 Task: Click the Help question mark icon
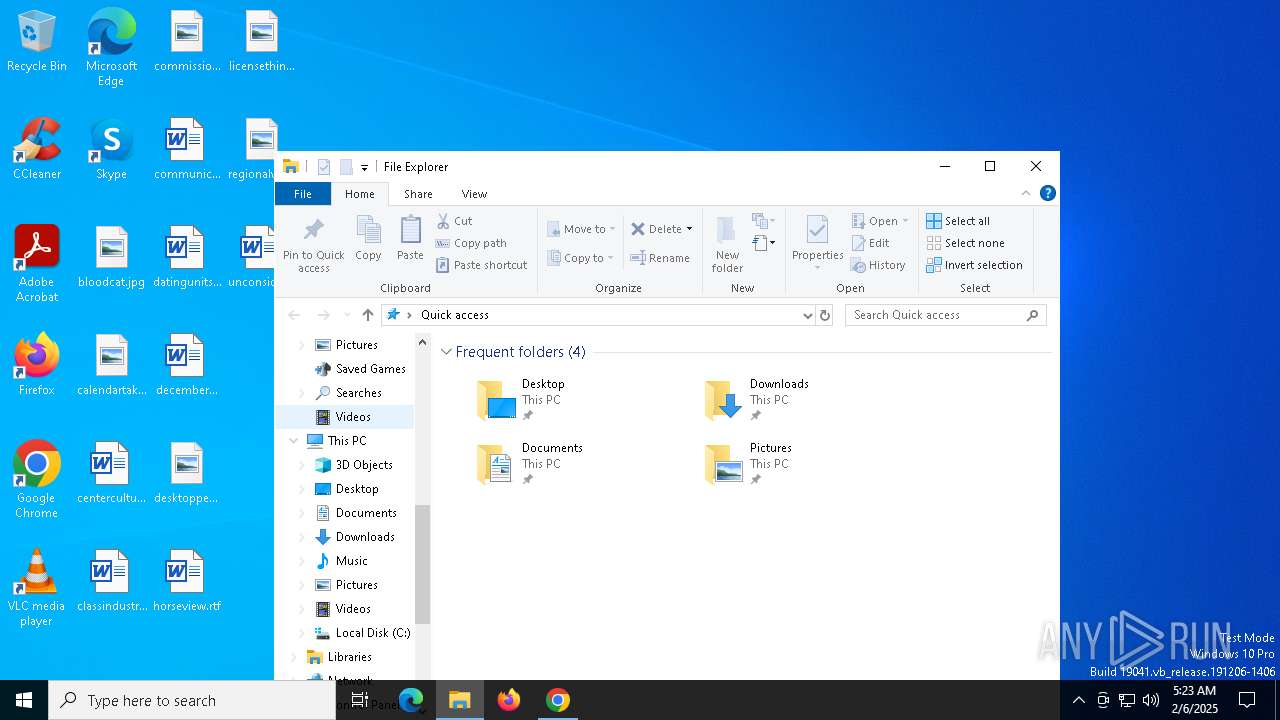tap(1047, 193)
